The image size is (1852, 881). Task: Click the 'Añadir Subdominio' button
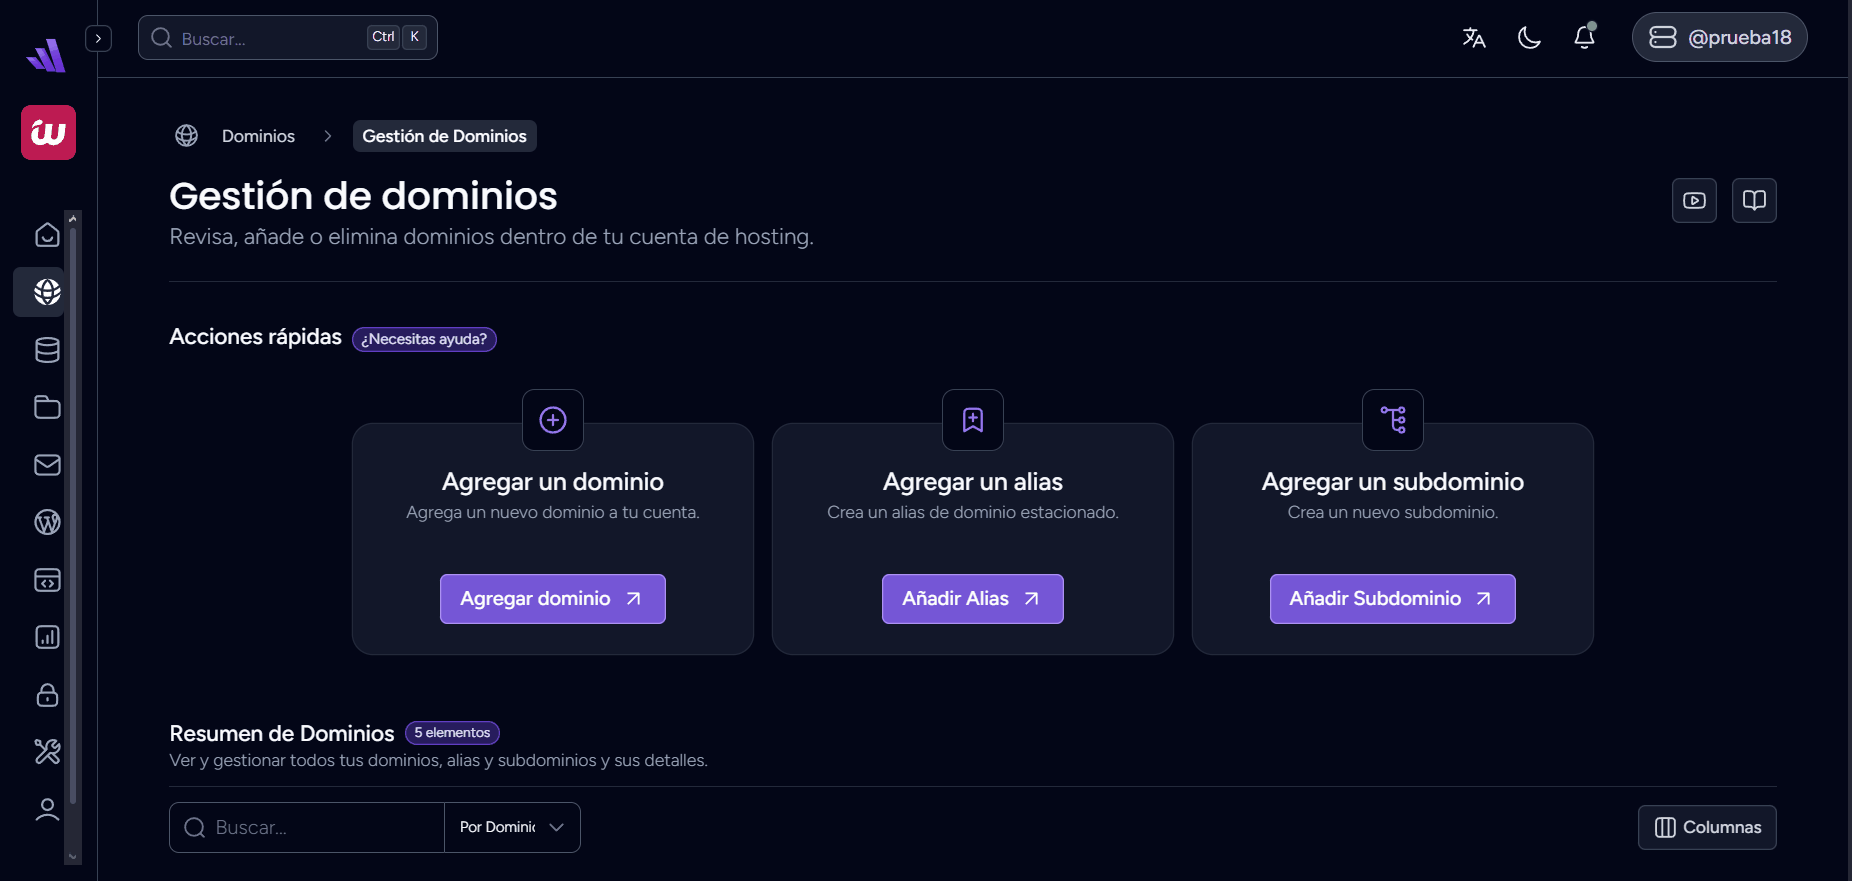click(x=1392, y=599)
